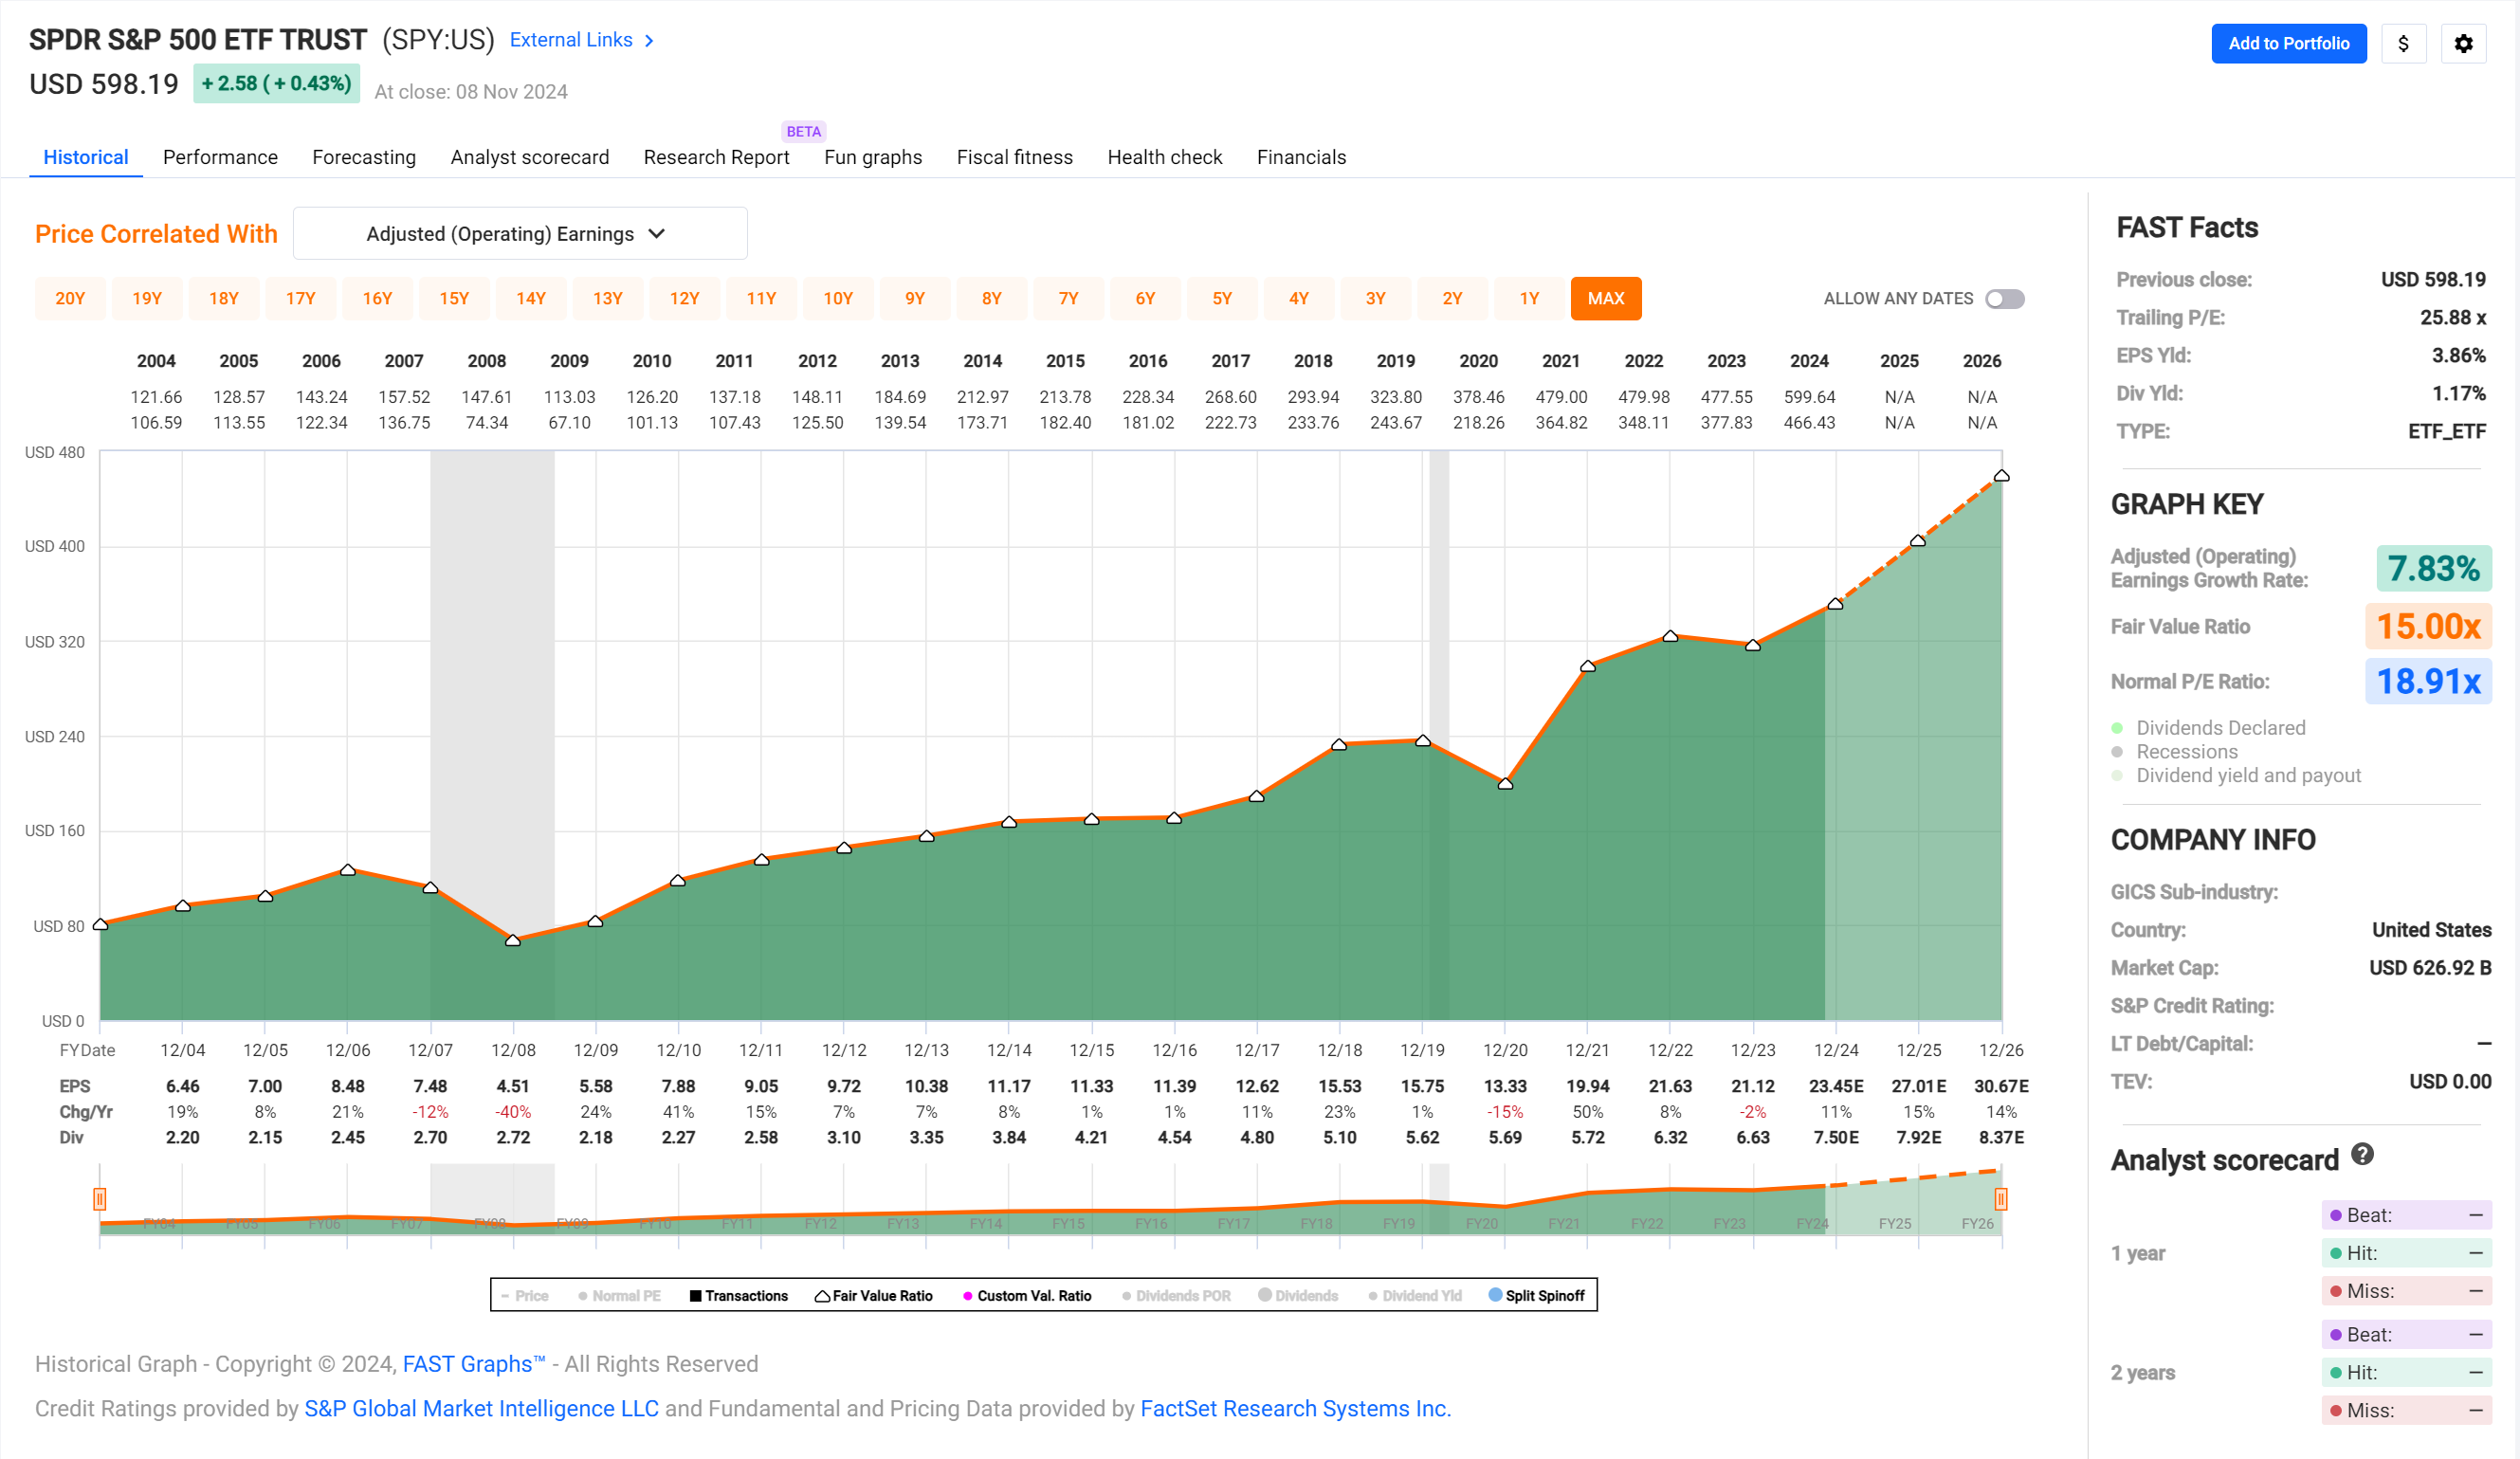Image resolution: width=2520 pixels, height=1459 pixels.
Task: Toggle Normal PE legend item
Action: click(619, 1296)
